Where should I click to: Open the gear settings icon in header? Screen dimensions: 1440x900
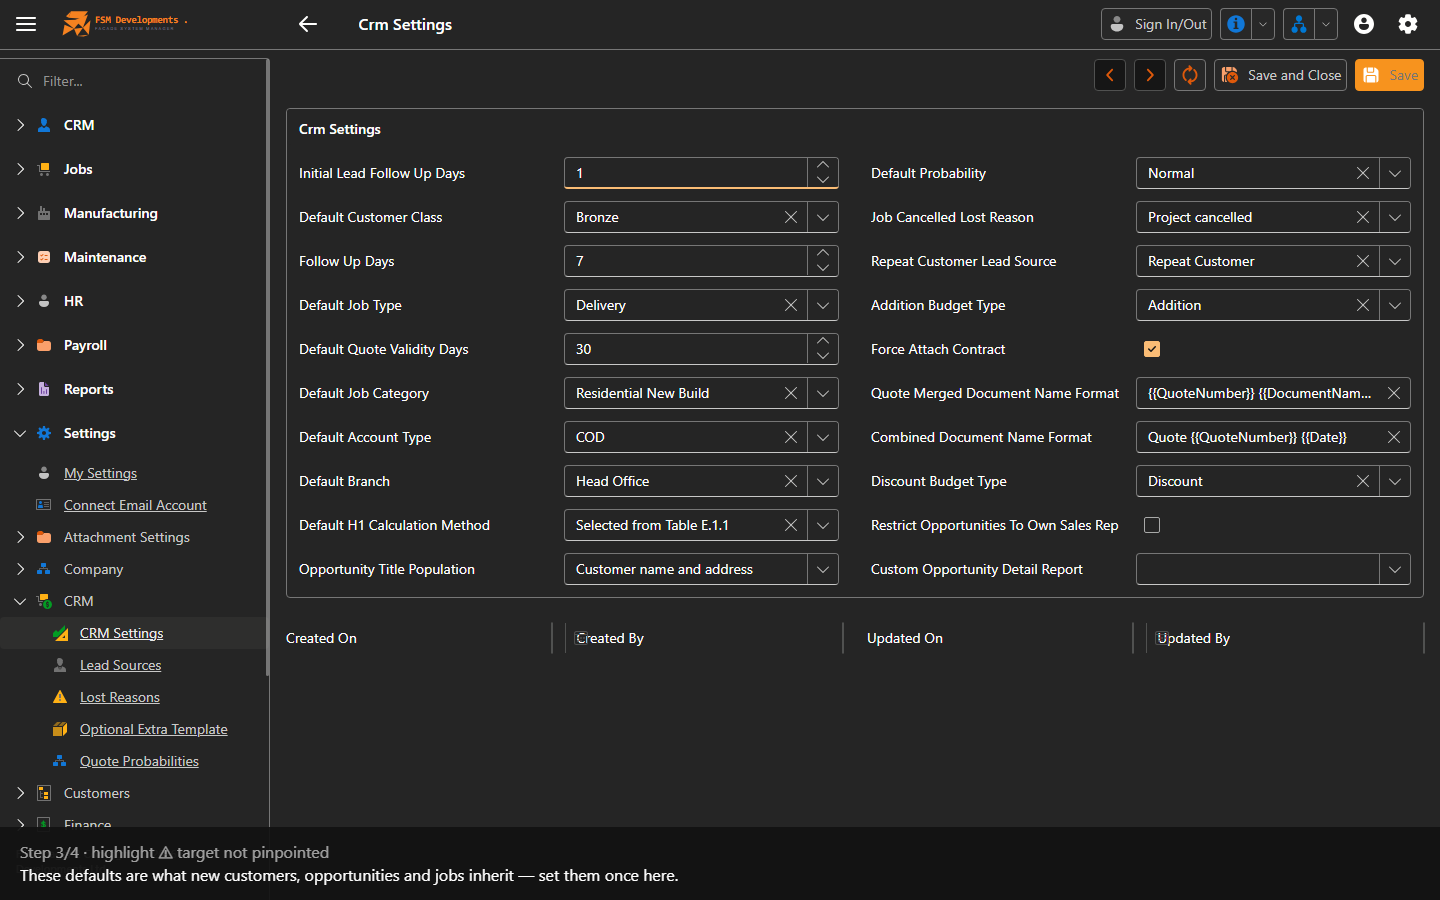pos(1408,24)
